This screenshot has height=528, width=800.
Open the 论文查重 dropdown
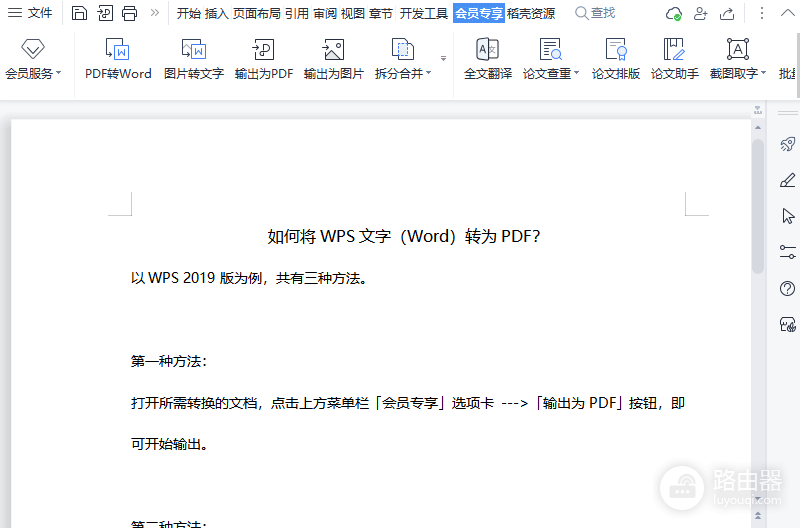[551, 60]
